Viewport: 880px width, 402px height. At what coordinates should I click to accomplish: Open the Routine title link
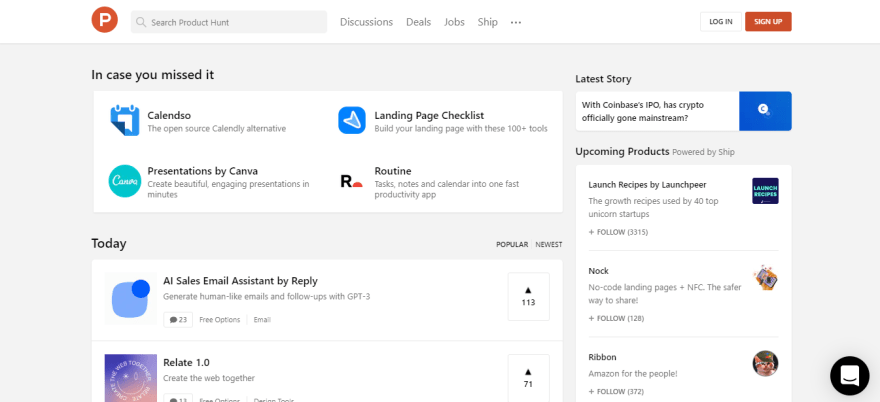pyautogui.click(x=393, y=171)
